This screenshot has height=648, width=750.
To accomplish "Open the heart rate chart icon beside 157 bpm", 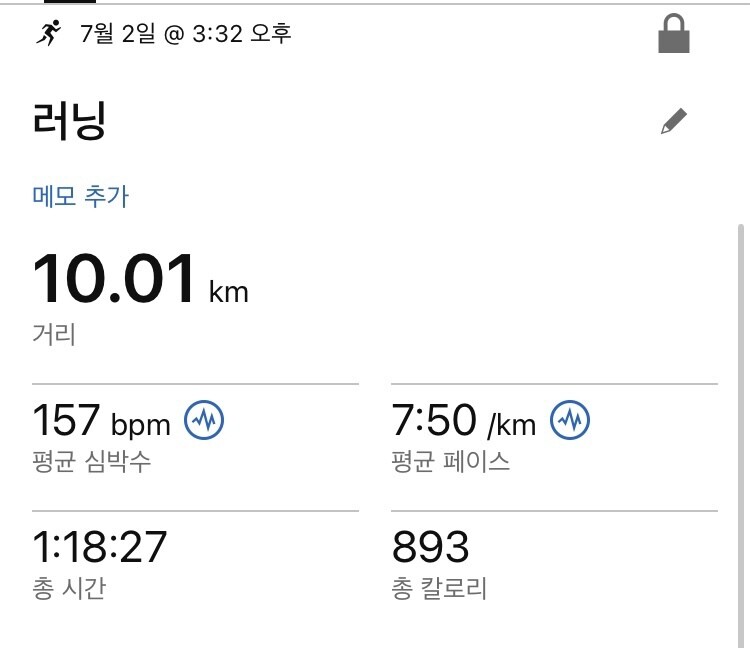I will (204, 420).
